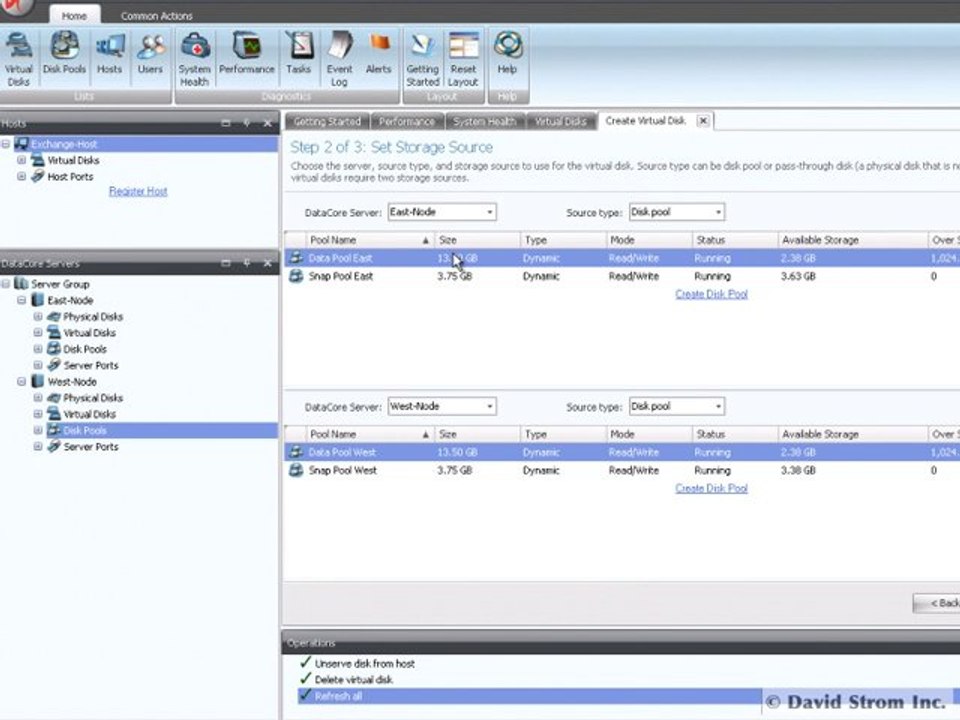This screenshot has height=720, width=960.
Task: Click the West-Node server icon
Action: point(38,381)
